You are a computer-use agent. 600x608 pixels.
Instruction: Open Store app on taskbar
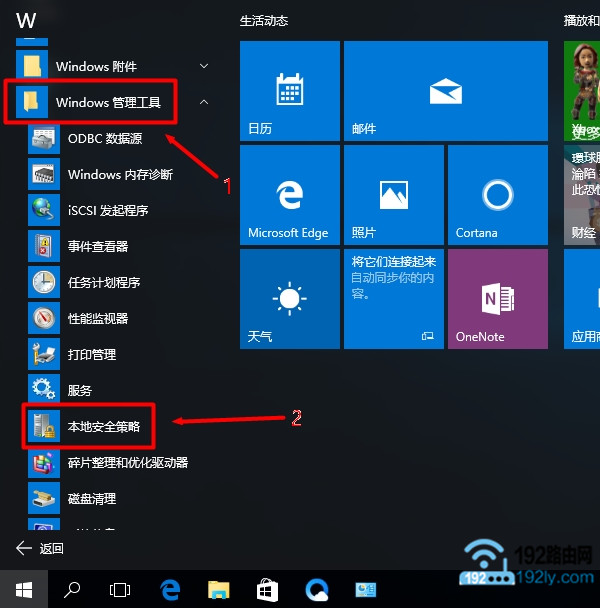click(268, 590)
